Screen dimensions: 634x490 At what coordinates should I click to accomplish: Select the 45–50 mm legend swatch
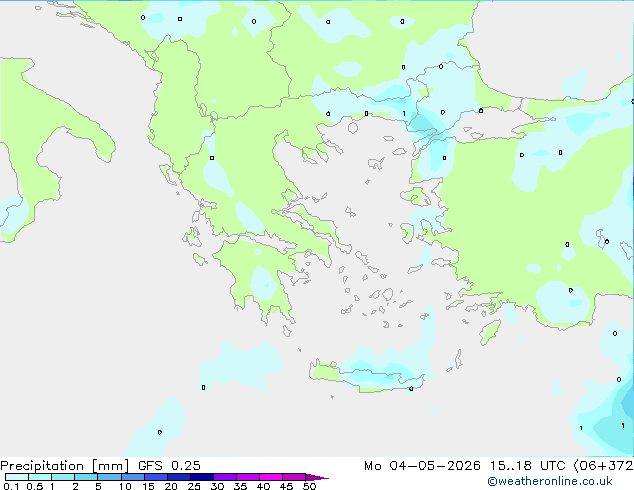click(294, 477)
